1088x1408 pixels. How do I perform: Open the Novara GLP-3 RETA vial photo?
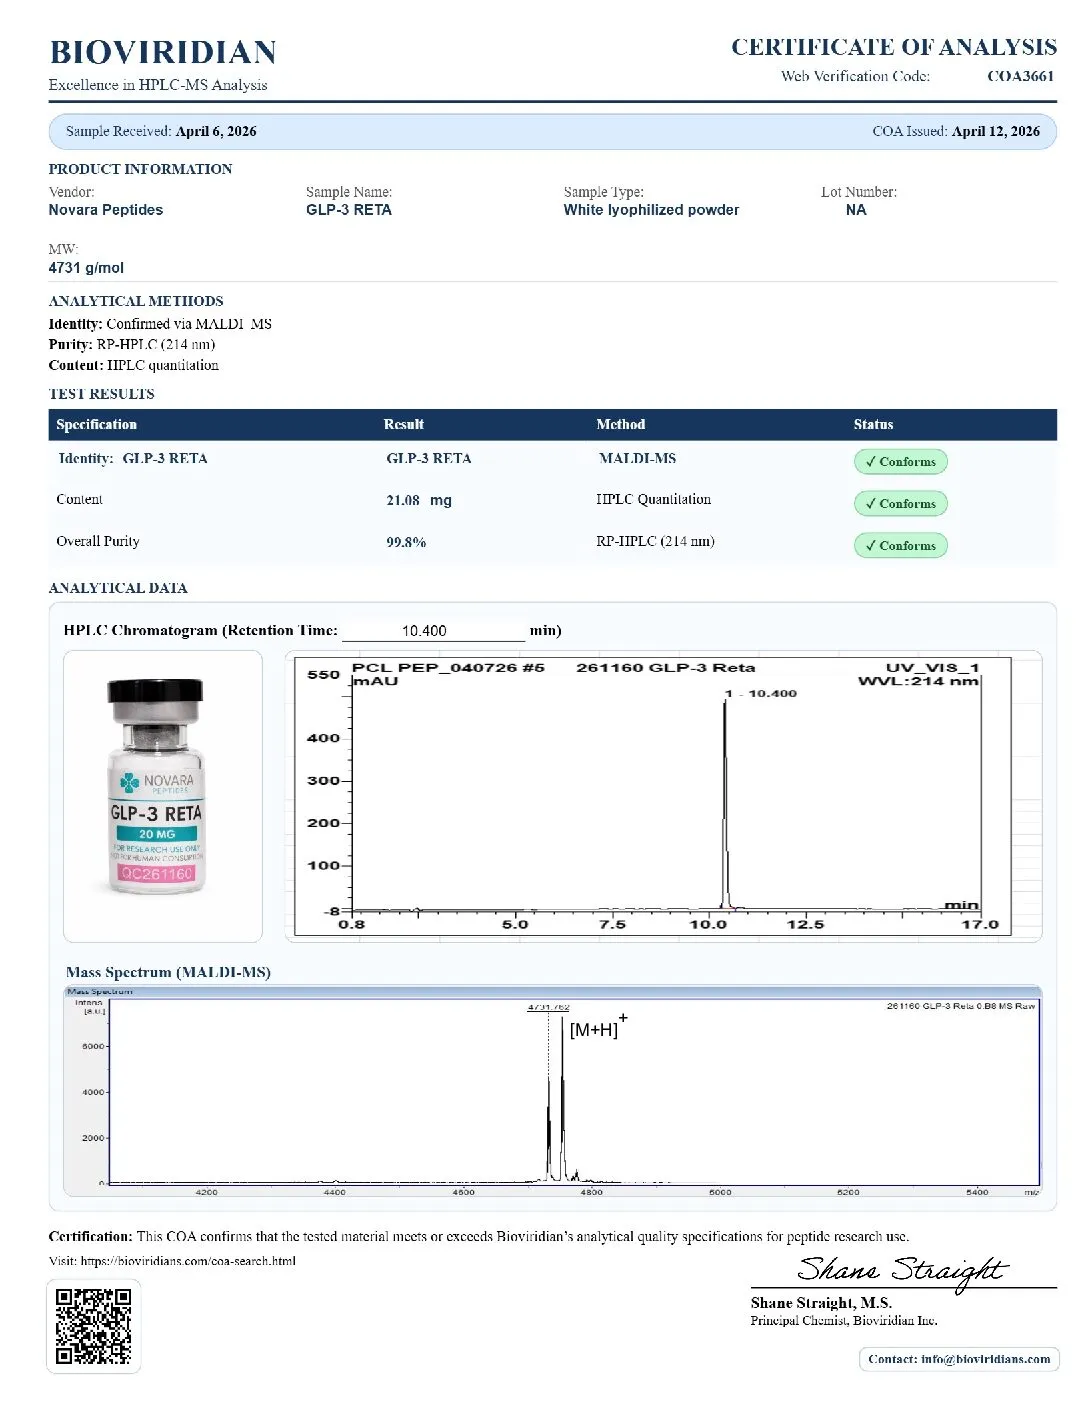point(163,796)
